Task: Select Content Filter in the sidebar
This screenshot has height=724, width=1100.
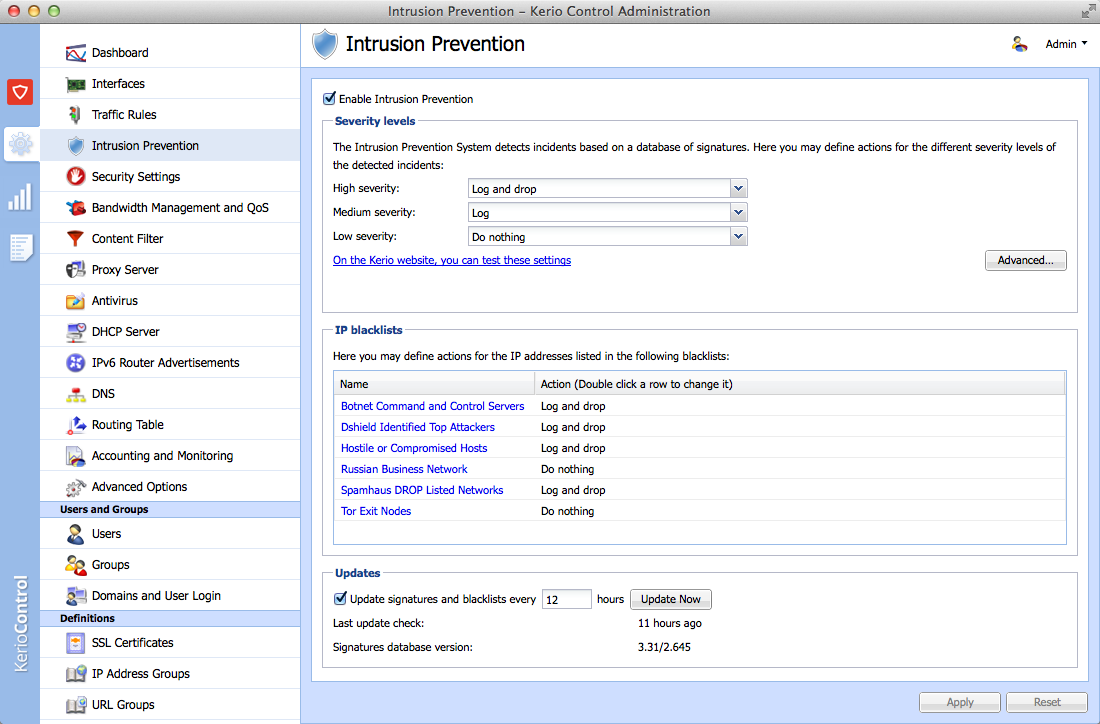Action: coord(170,239)
